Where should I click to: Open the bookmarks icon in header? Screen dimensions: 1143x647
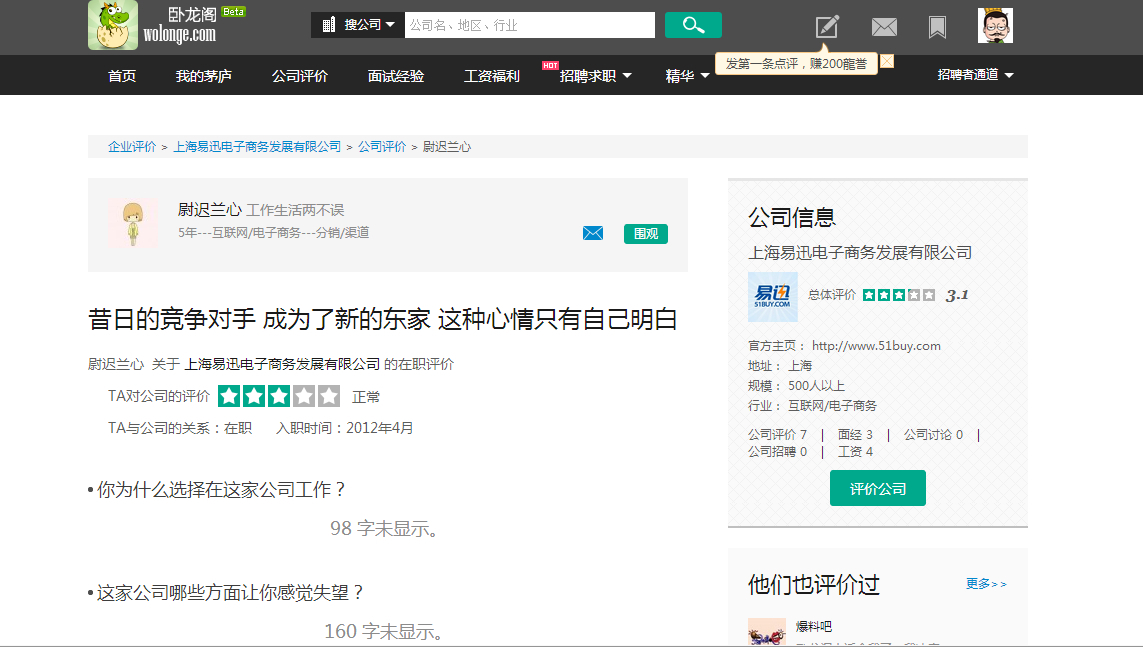(937, 27)
